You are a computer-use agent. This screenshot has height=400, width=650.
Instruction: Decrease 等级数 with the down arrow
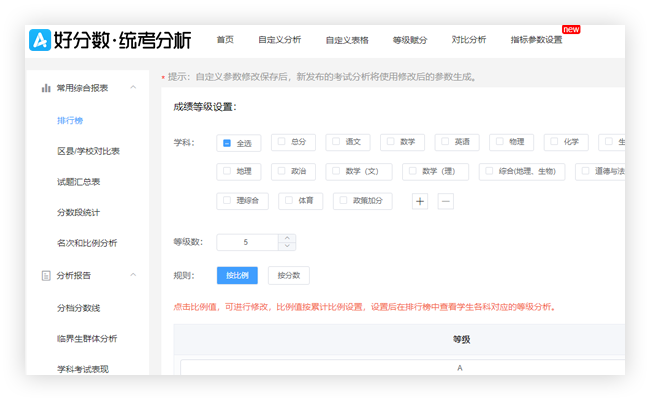(287, 246)
